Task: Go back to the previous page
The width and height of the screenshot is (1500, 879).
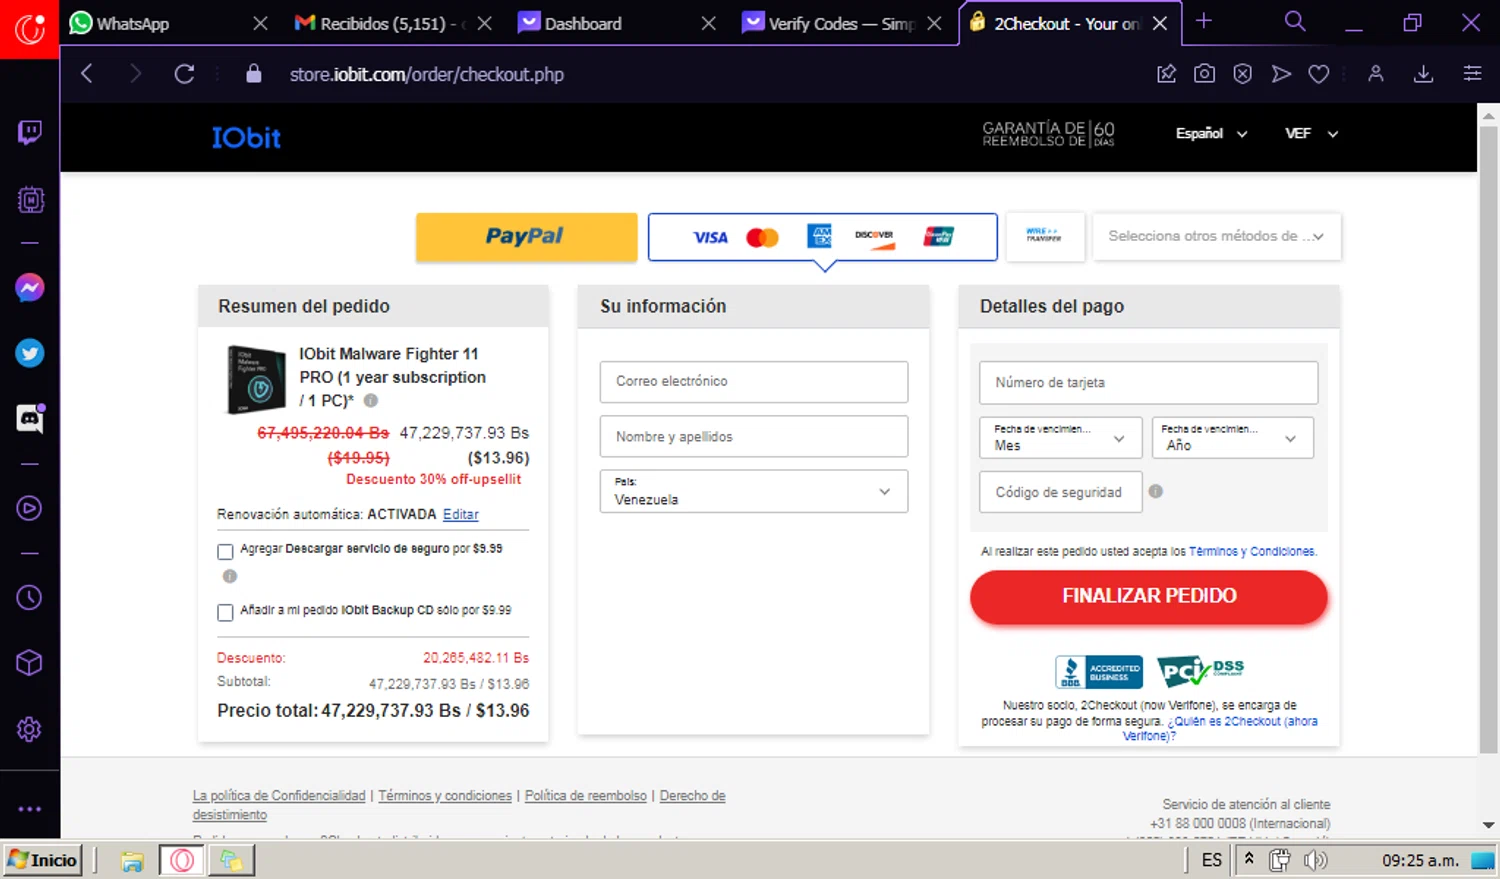Action: coord(87,74)
